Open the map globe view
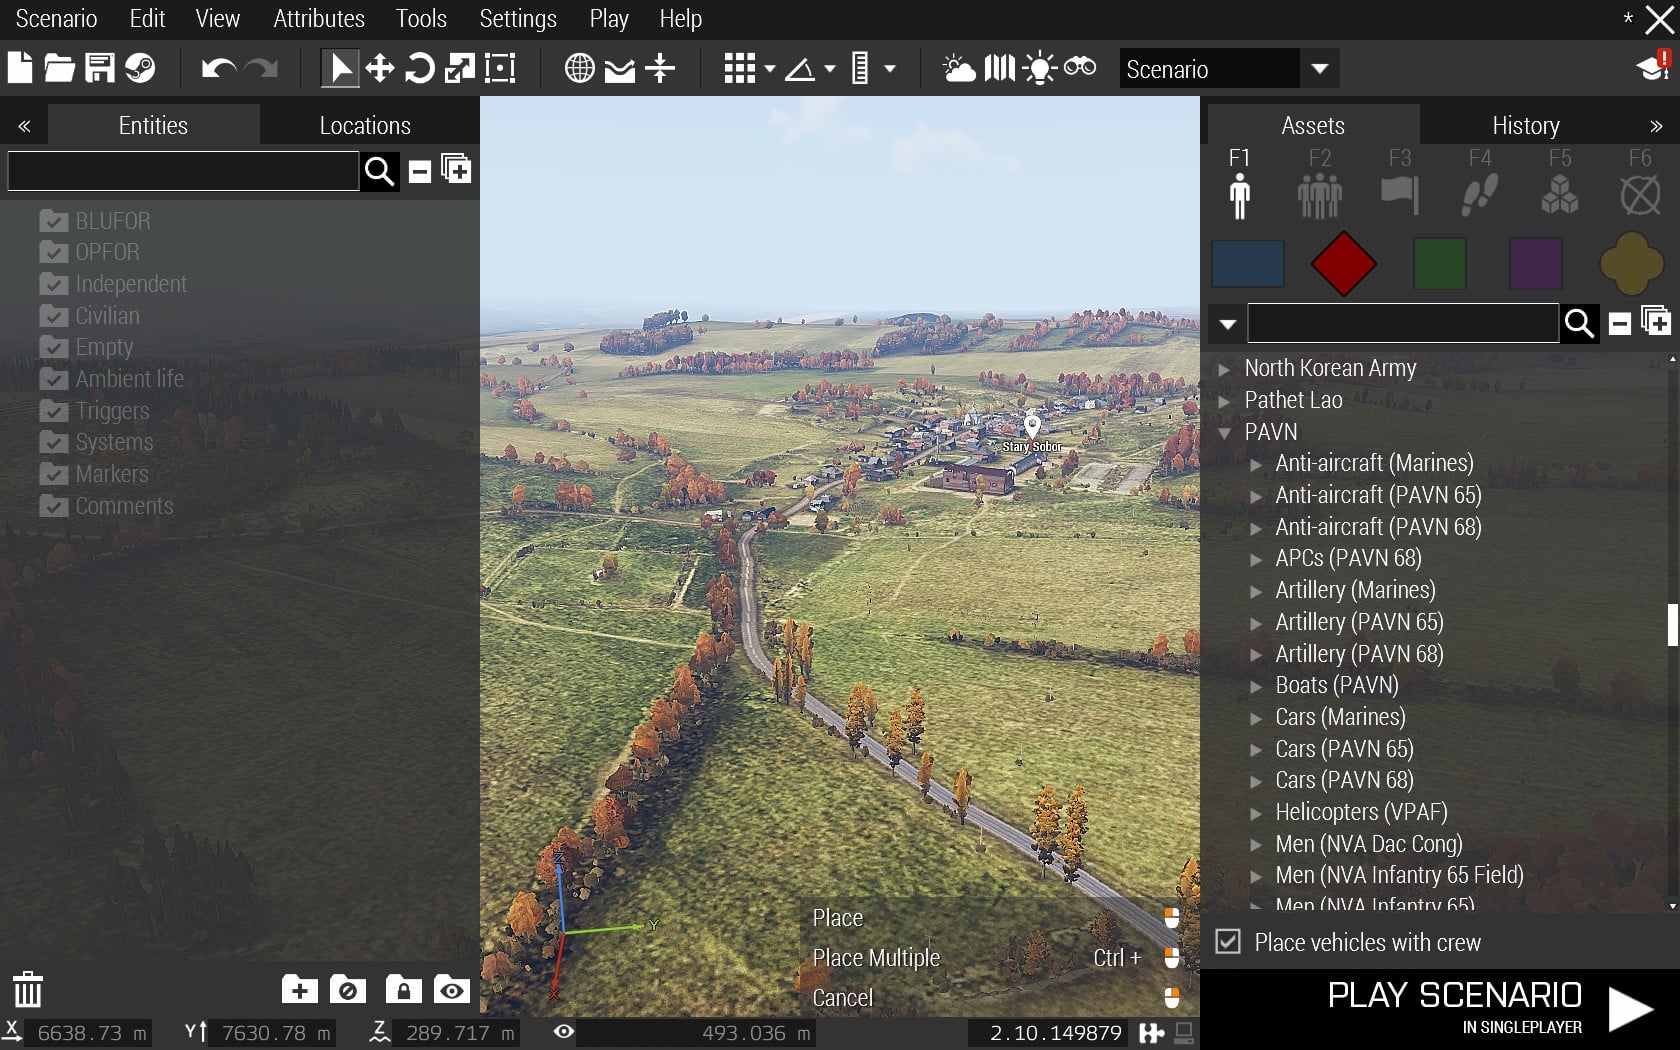Viewport: 1680px width, 1050px height. coord(580,68)
